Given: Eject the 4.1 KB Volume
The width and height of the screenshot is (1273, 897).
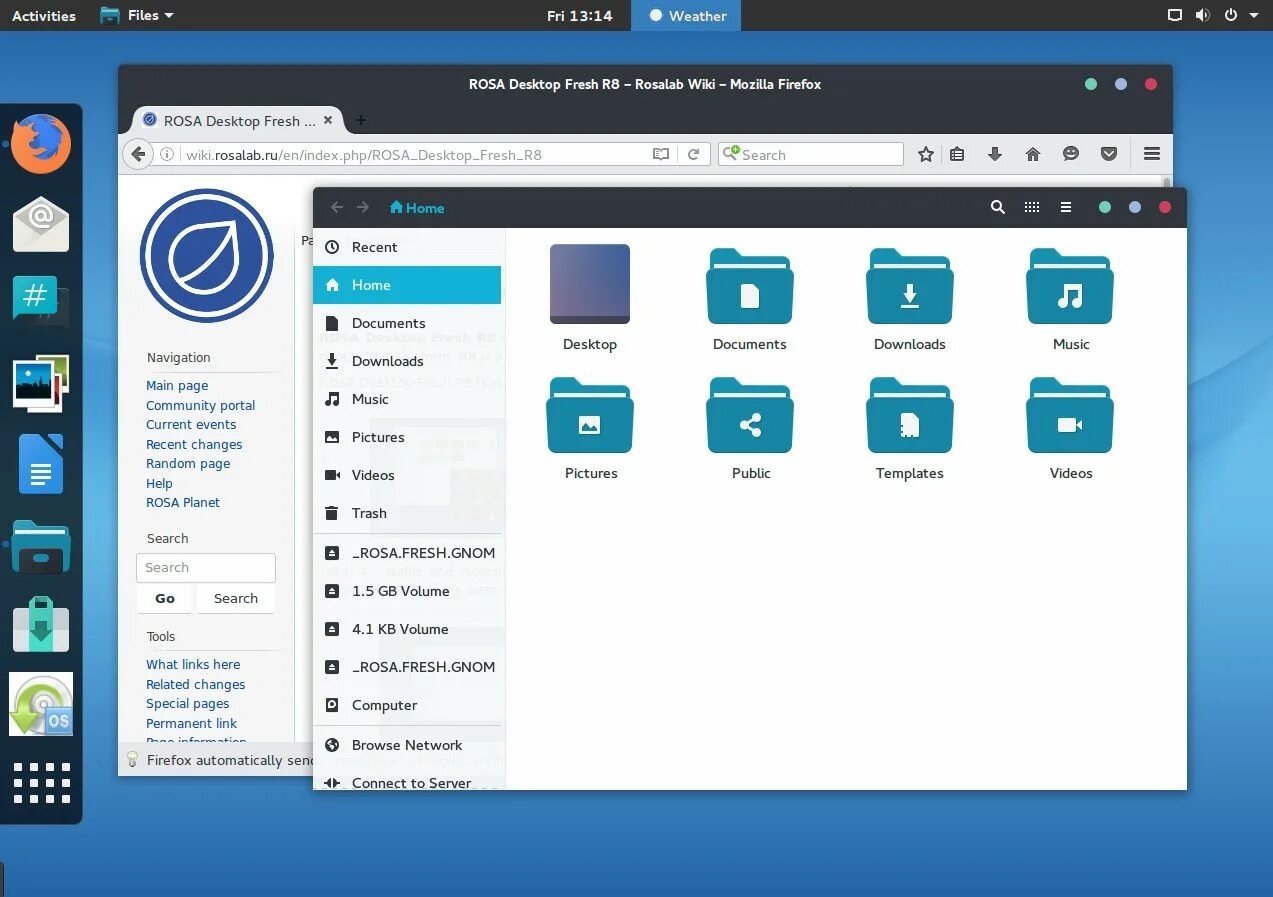Looking at the screenshot, I should [332, 629].
